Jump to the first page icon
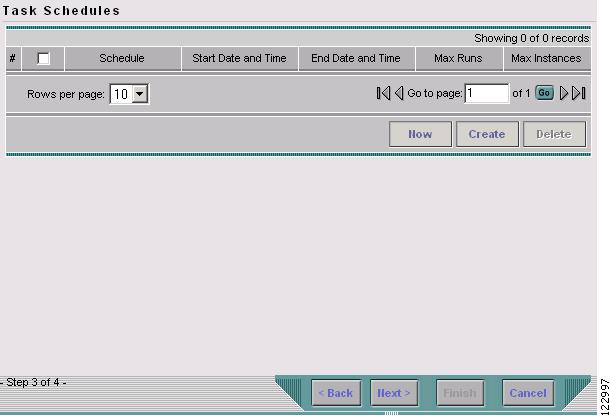The image size is (610, 416). coord(383,93)
